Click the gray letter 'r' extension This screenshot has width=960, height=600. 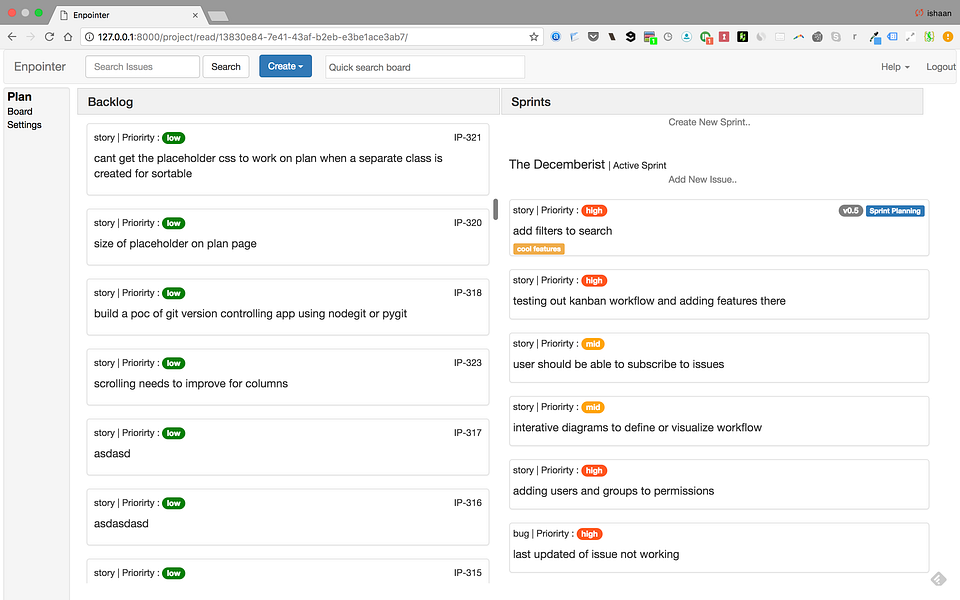click(x=855, y=37)
